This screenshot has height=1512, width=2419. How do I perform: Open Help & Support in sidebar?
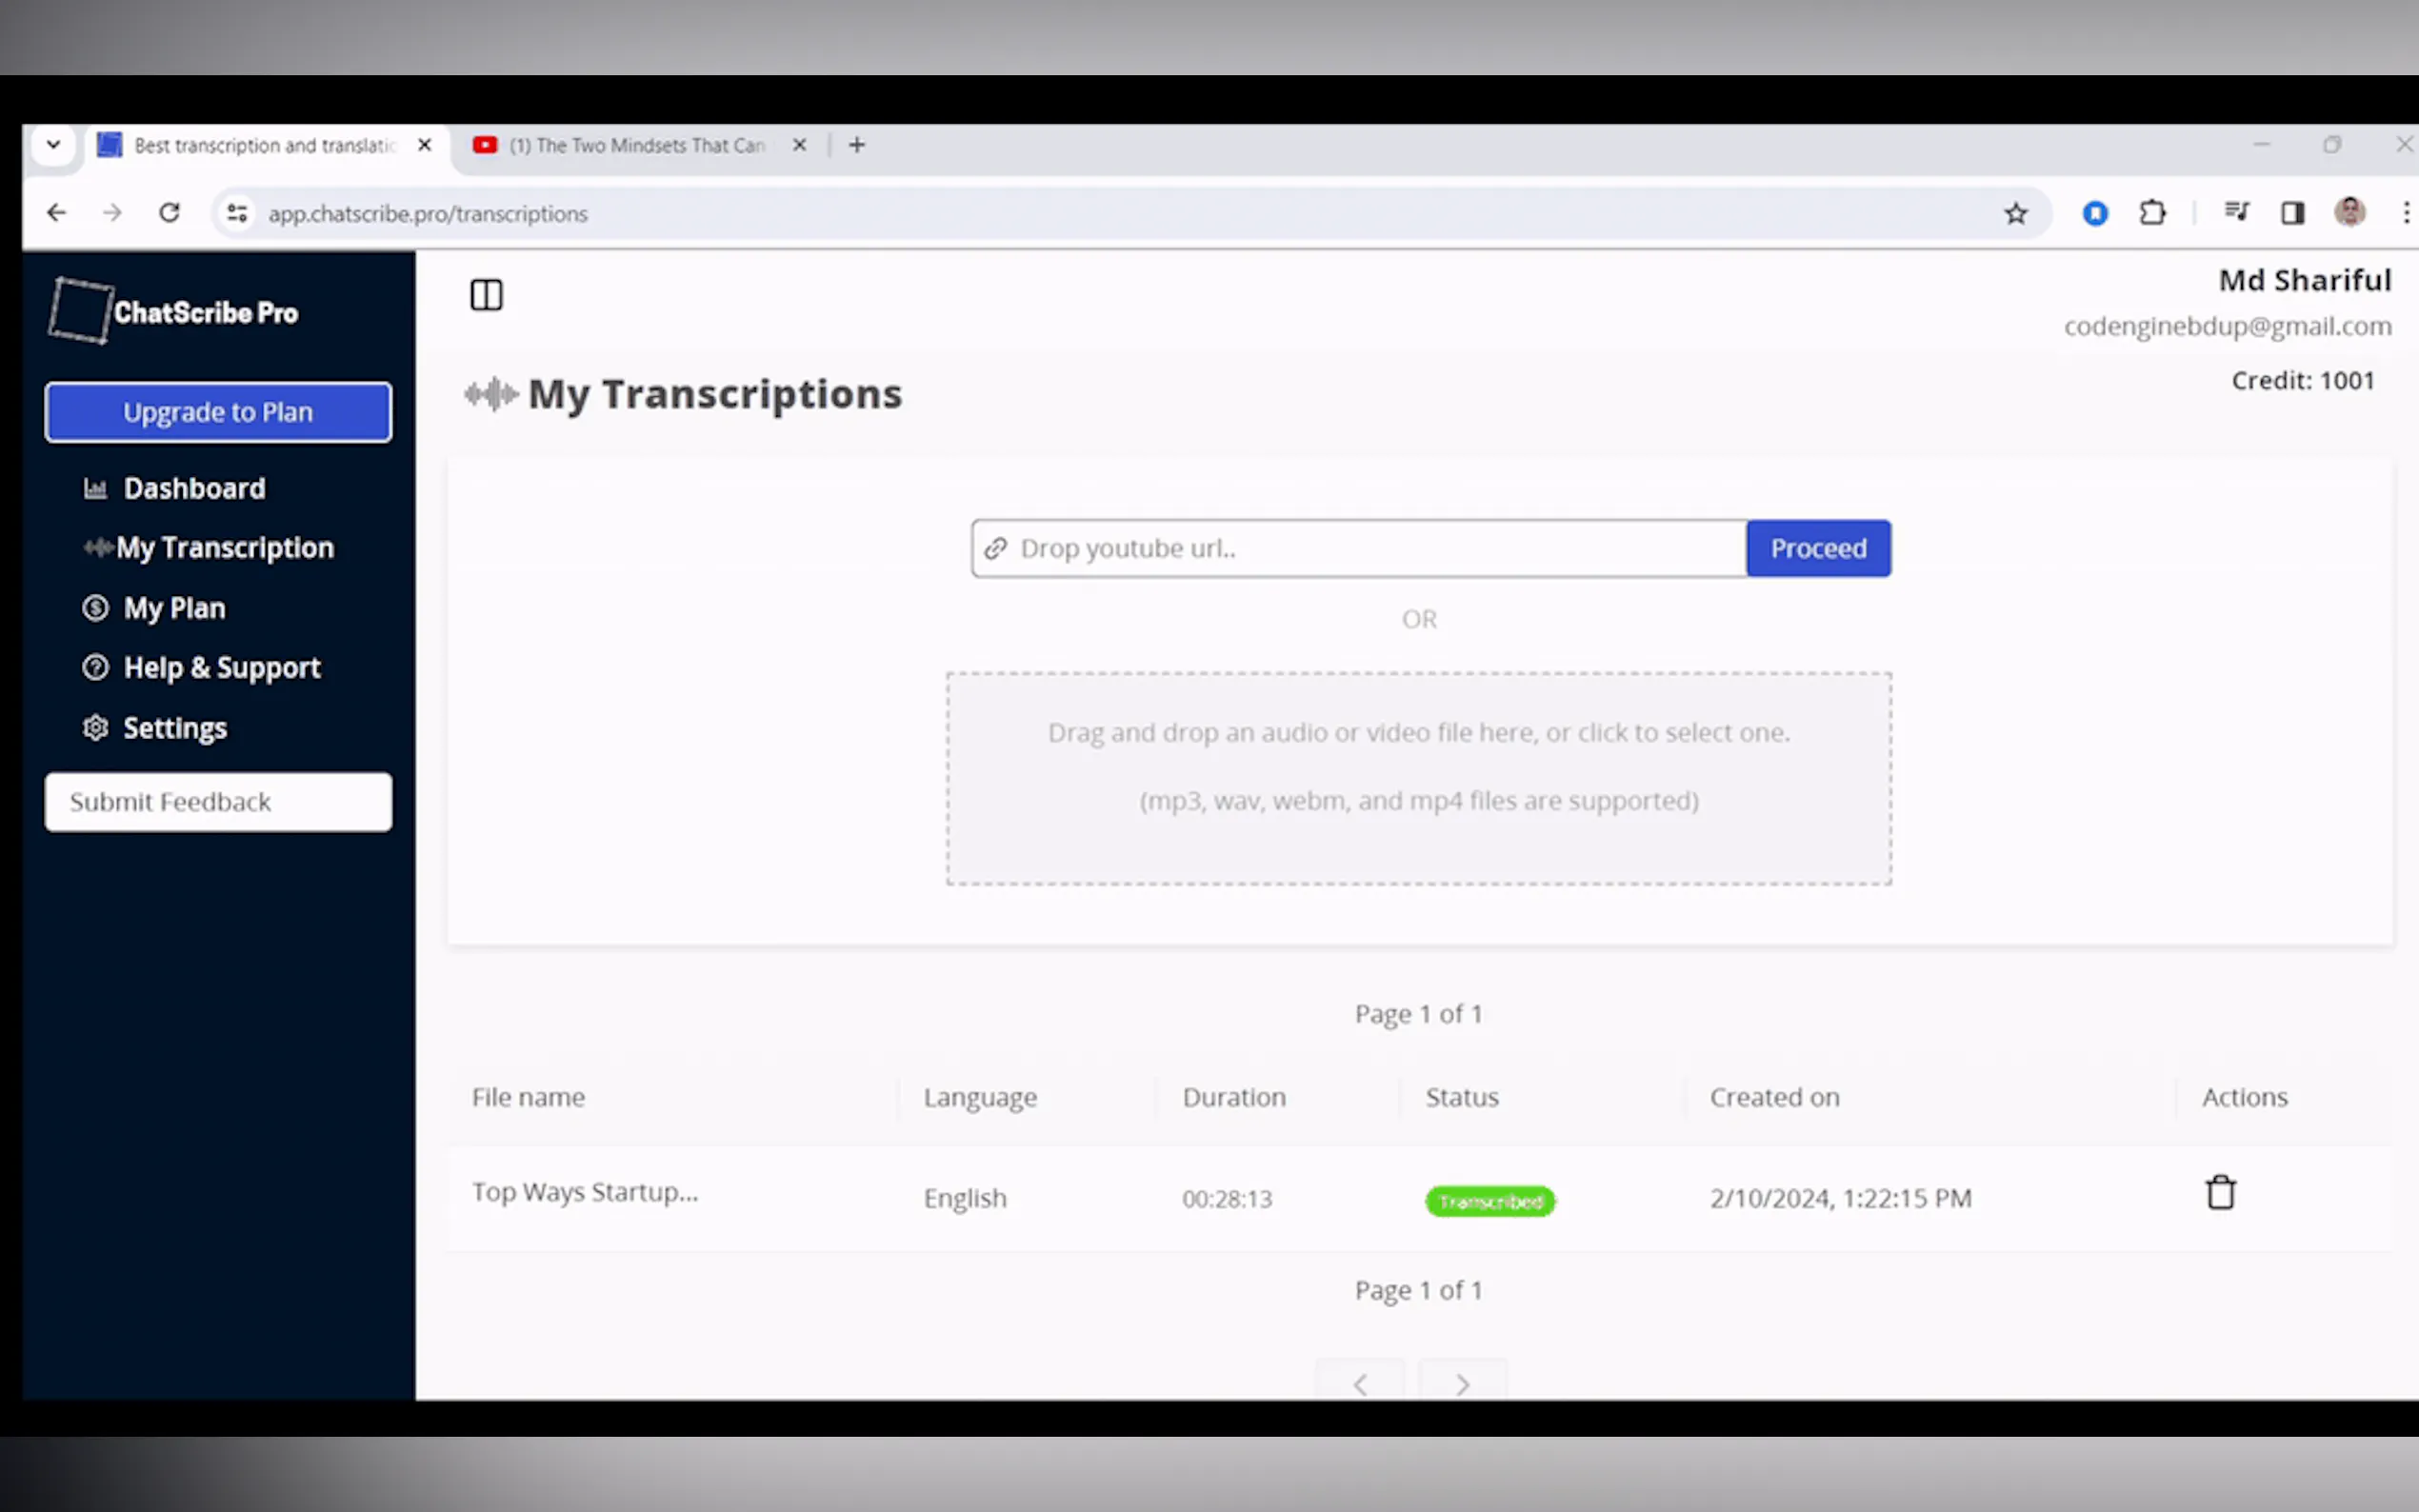click(221, 668)
